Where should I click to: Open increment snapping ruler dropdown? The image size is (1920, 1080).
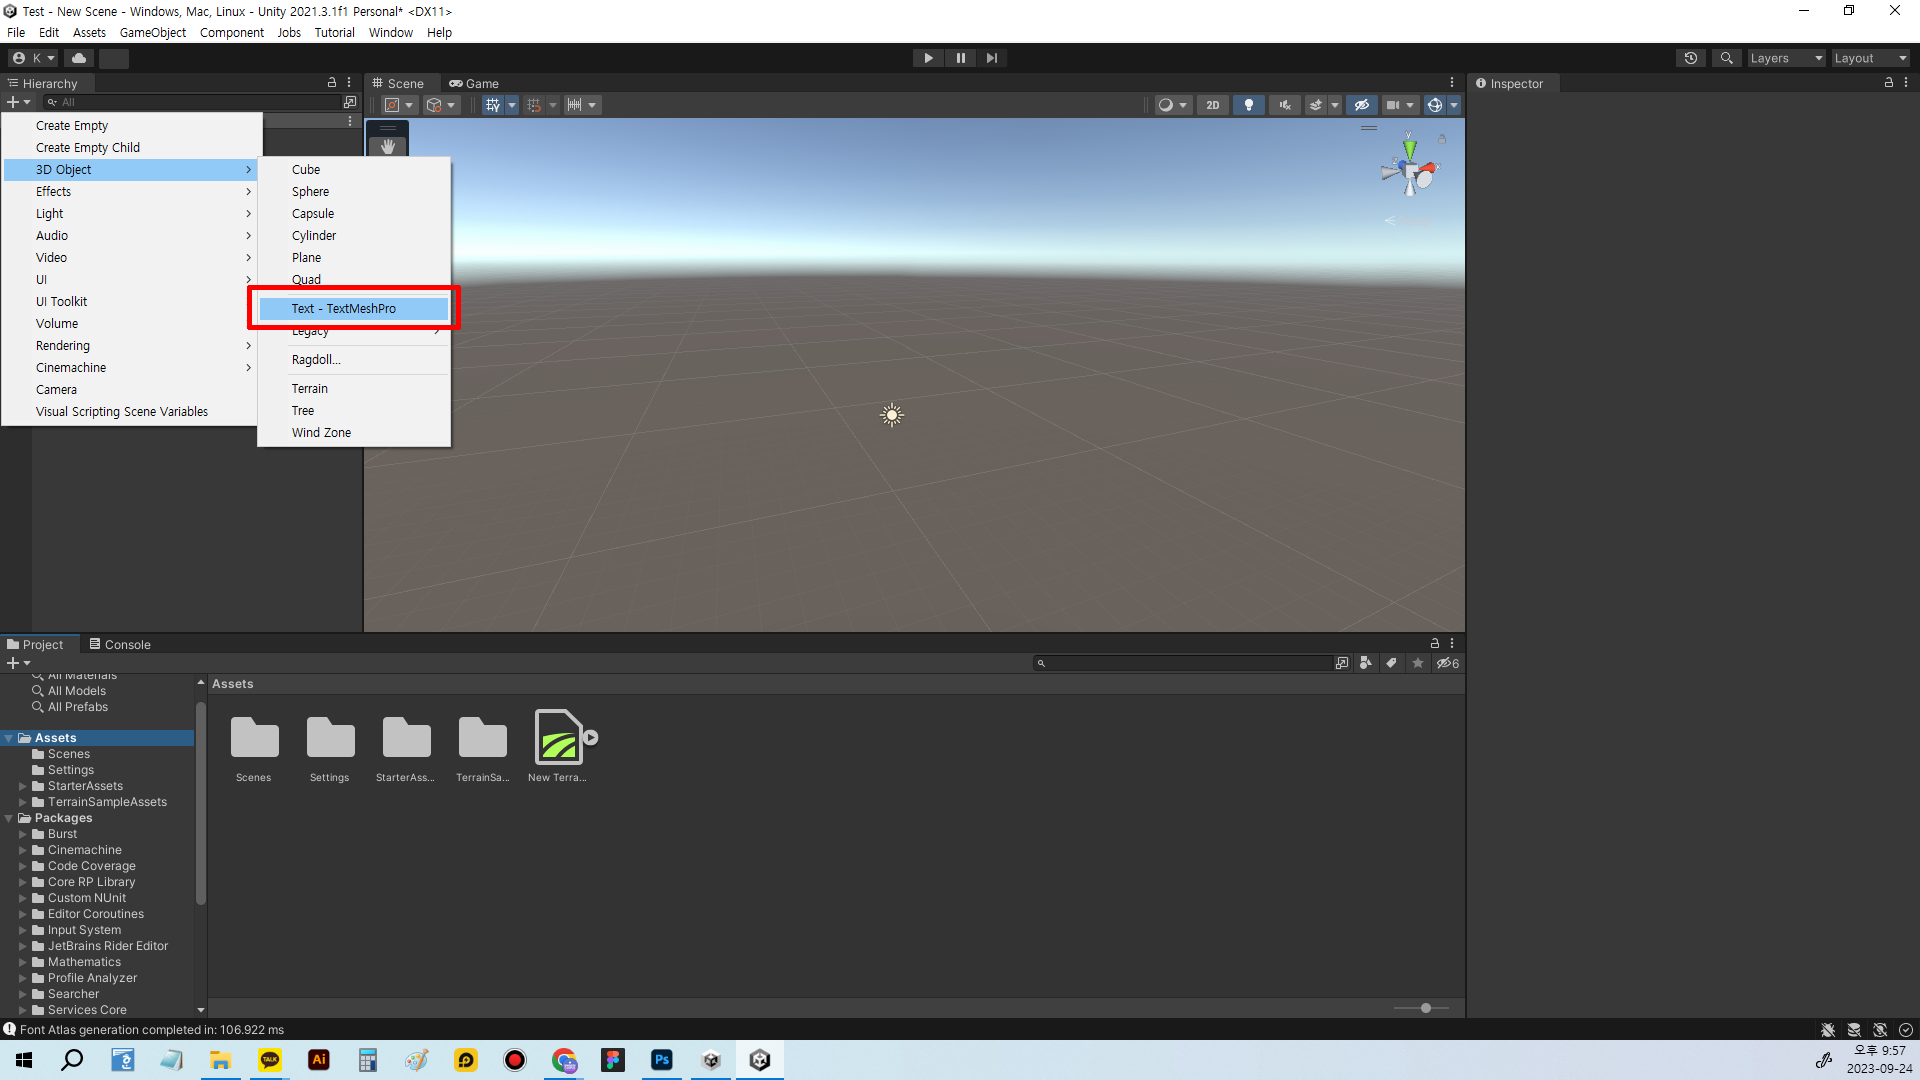pos(582,105)
